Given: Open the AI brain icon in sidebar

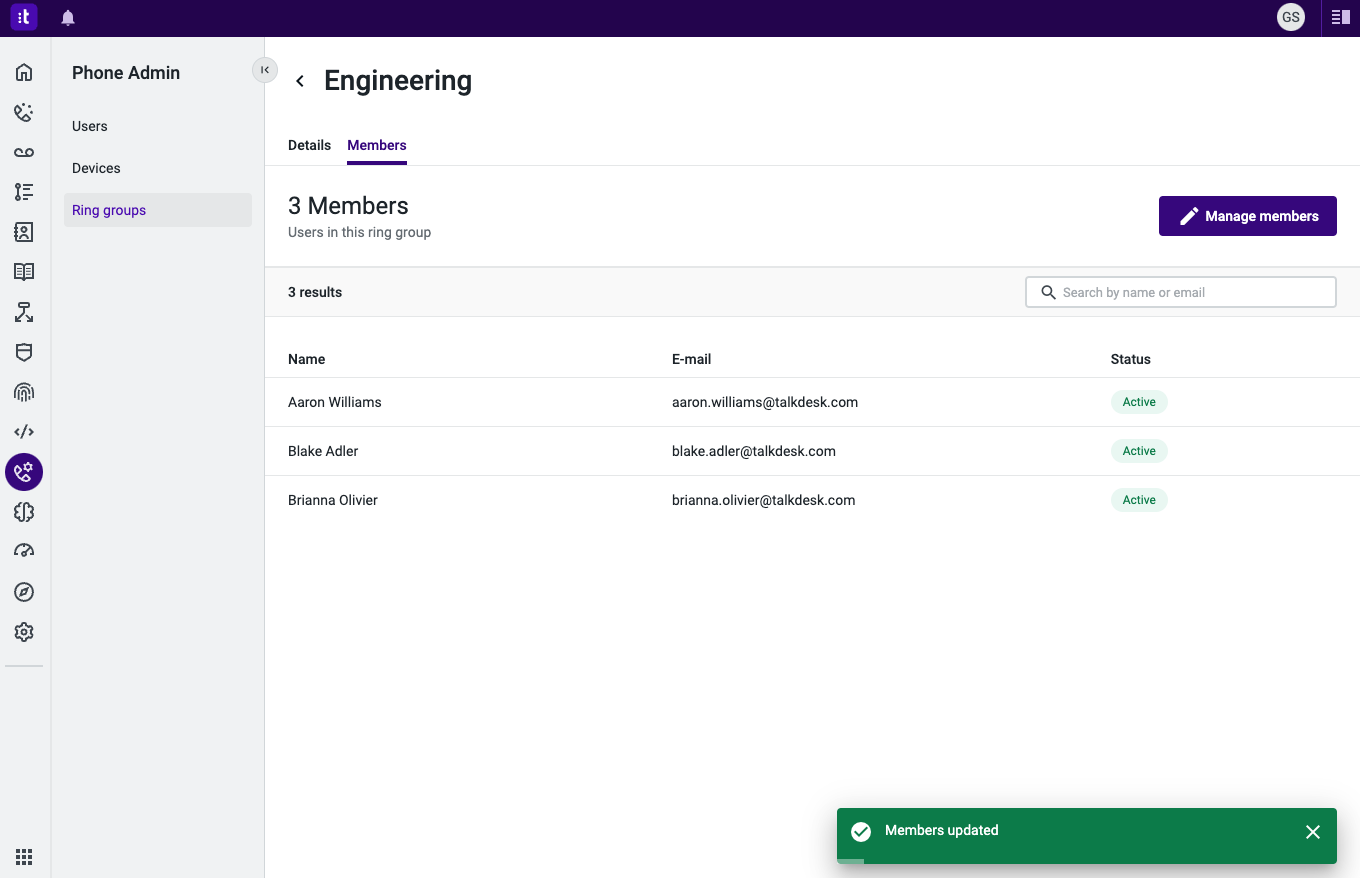Looking at the screenshot, I should (x=24, y=512).
